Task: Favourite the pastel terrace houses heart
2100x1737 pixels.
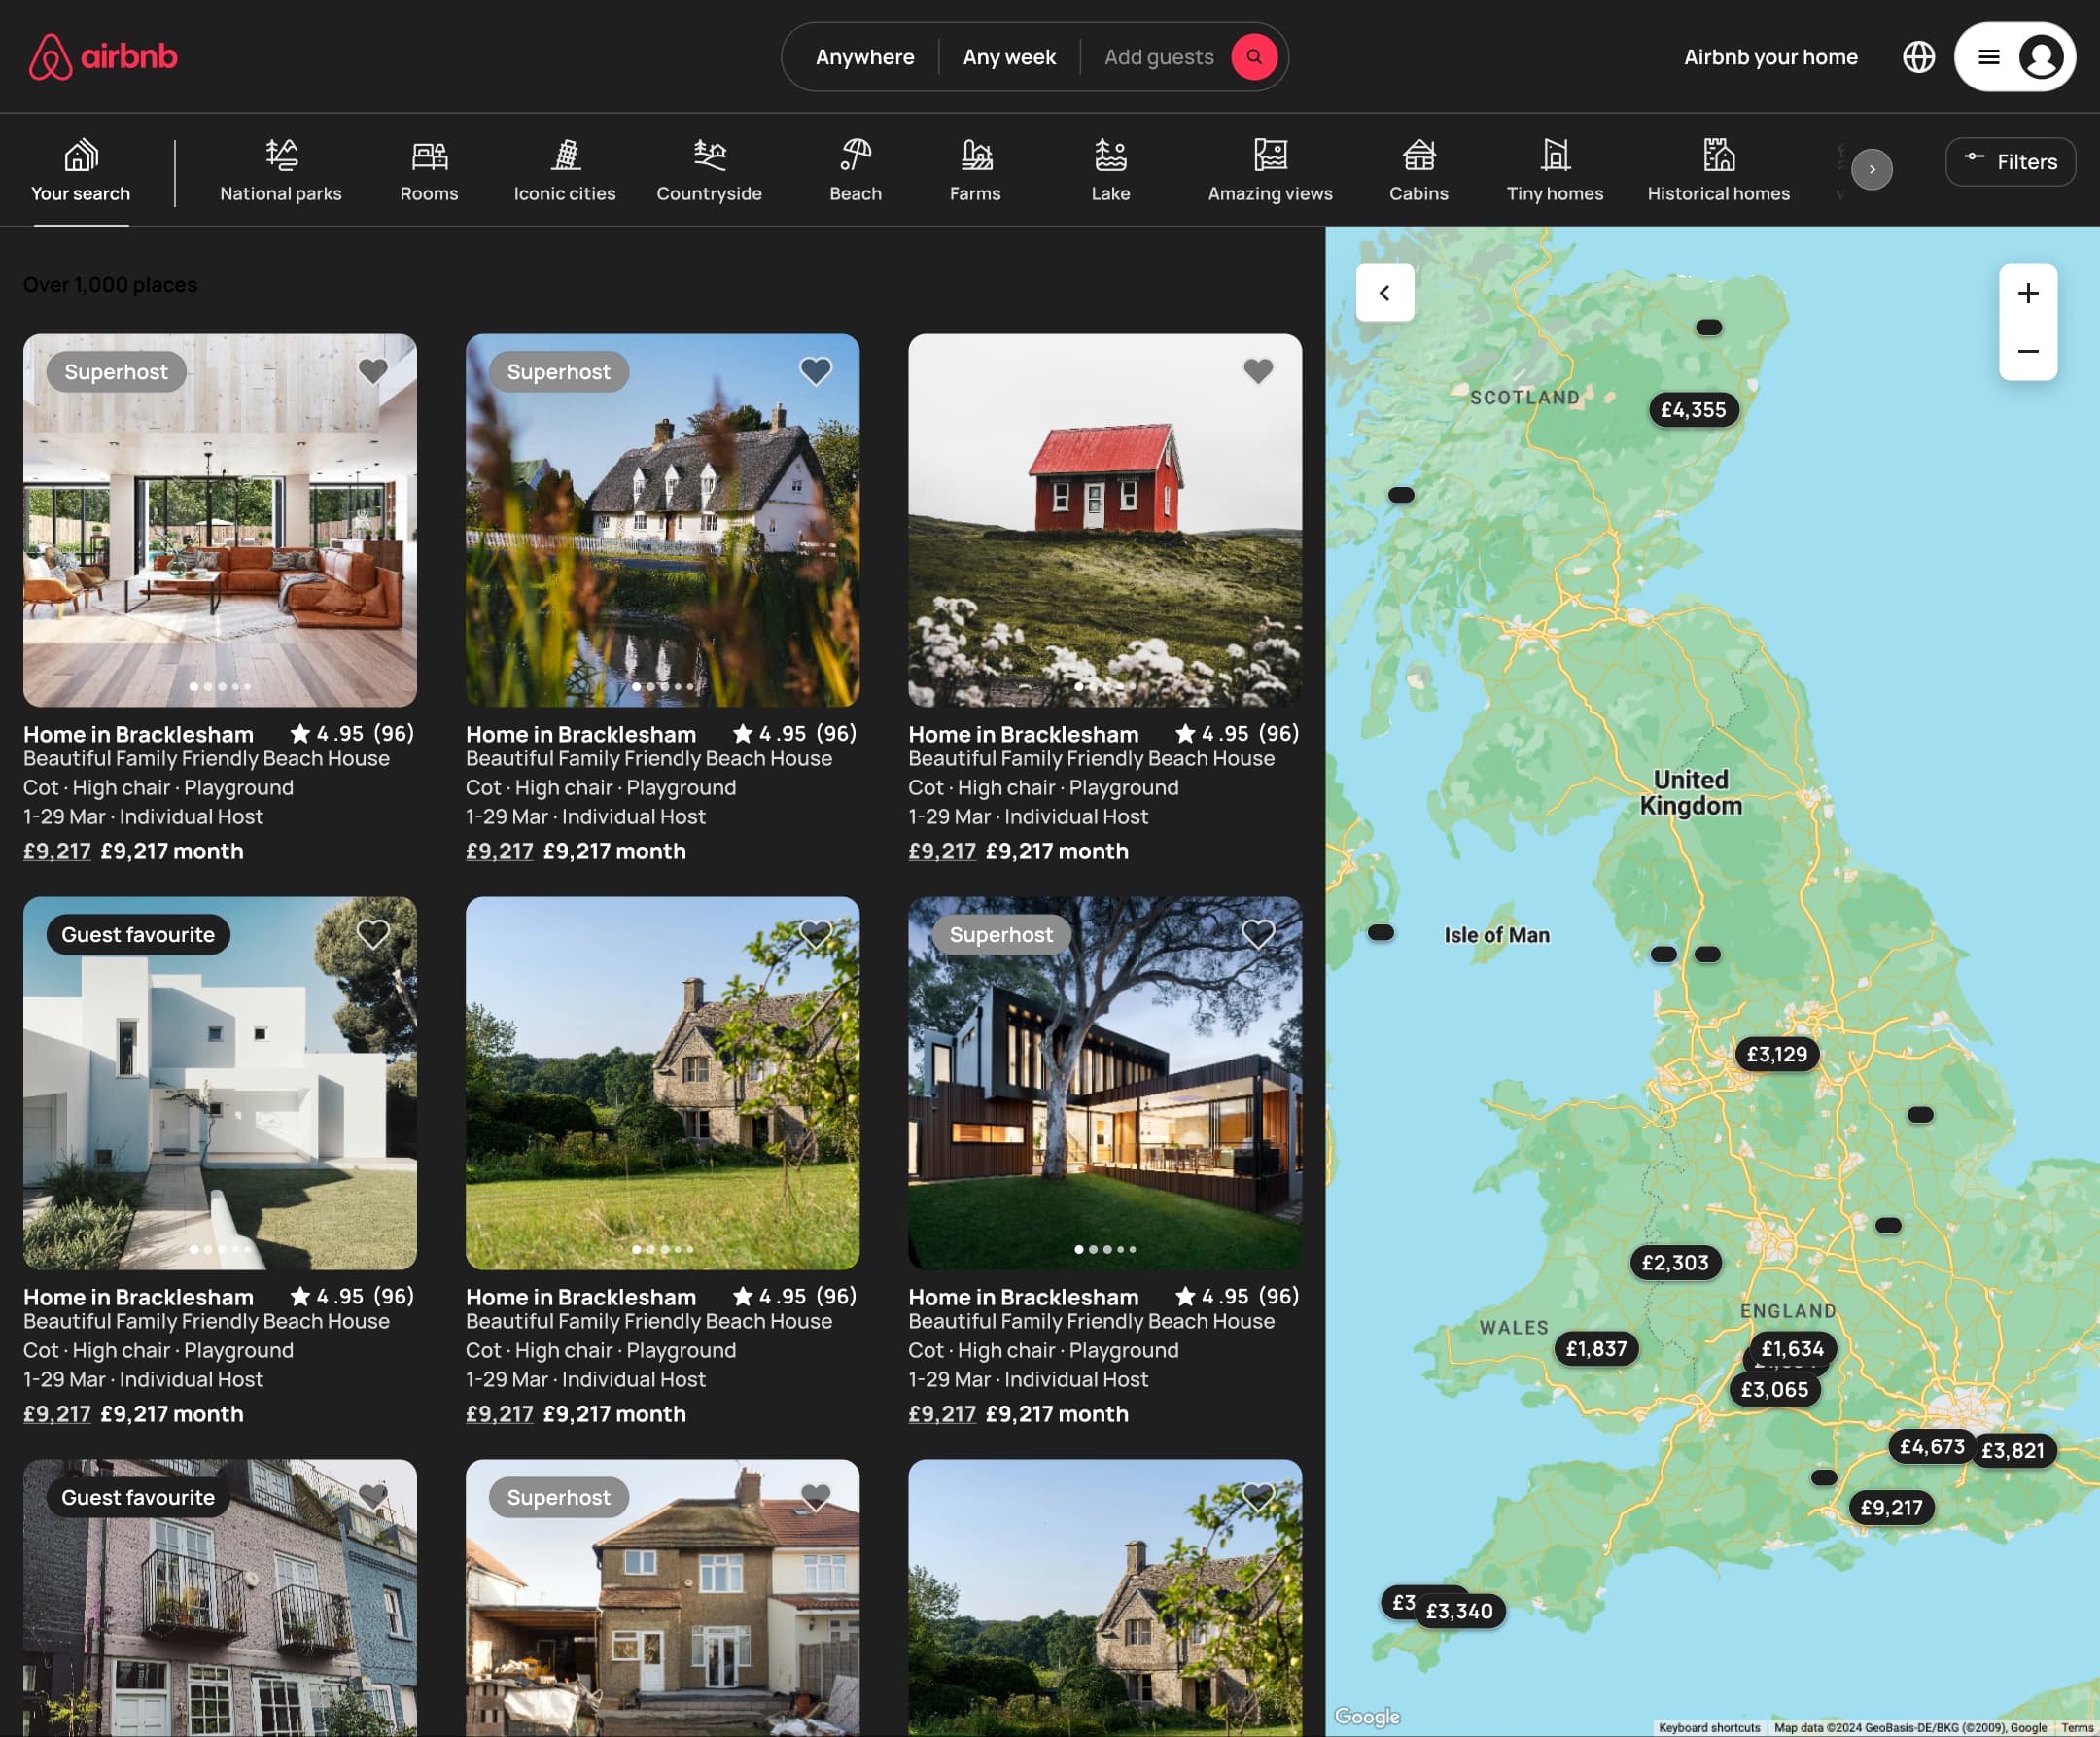Action: [373, 1497]
